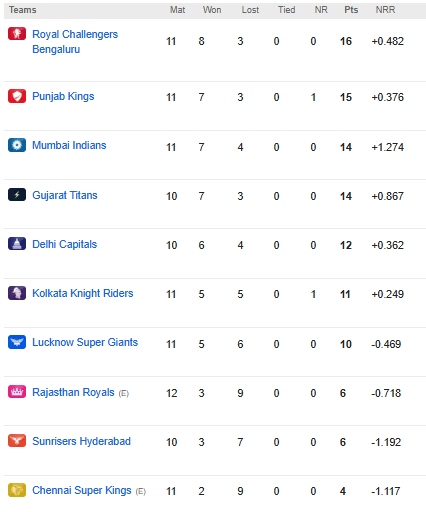426x512 pixels.
Task: Click the Royal Challengers Bengaluru team logo
Action: 17,34
